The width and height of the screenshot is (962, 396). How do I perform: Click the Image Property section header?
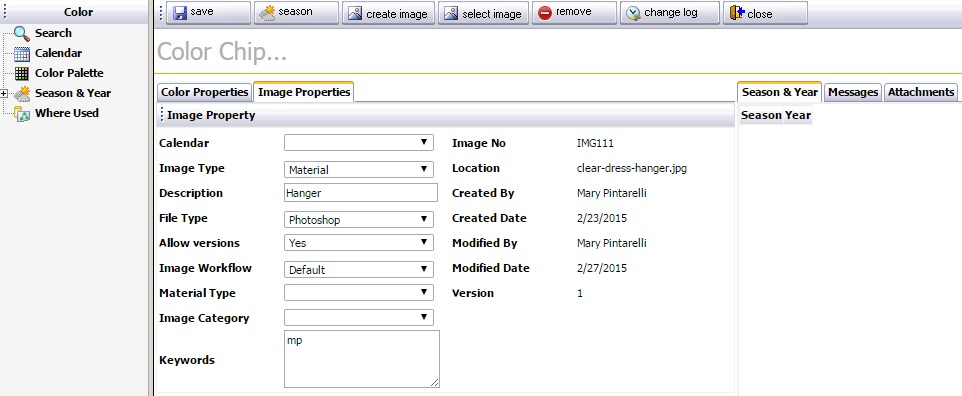tap(445, 115)
